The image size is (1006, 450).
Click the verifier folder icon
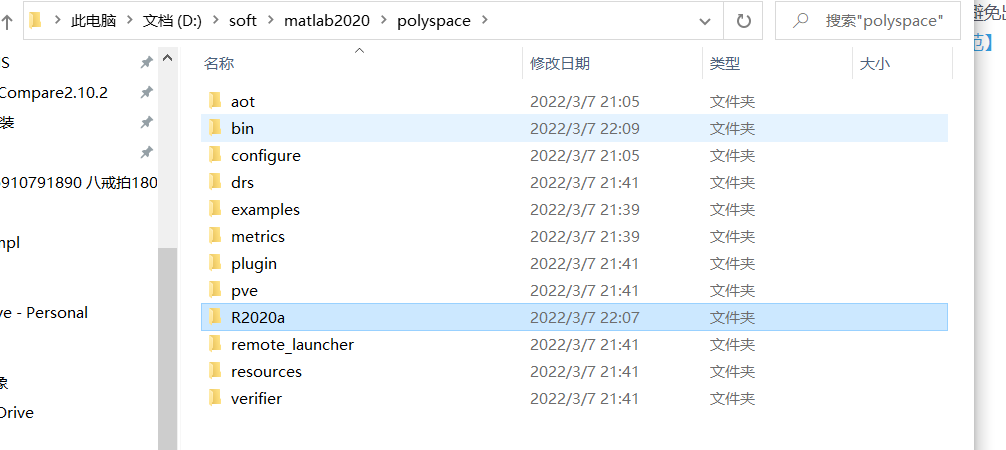pos(215,397)
